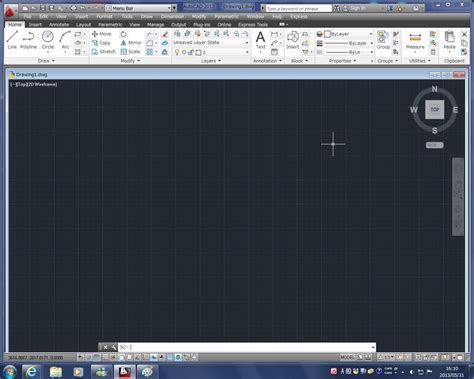The width and height of the screenshot is (474, 379).
Task: Click the Insert block icon
Action: [x=293, y=40]
